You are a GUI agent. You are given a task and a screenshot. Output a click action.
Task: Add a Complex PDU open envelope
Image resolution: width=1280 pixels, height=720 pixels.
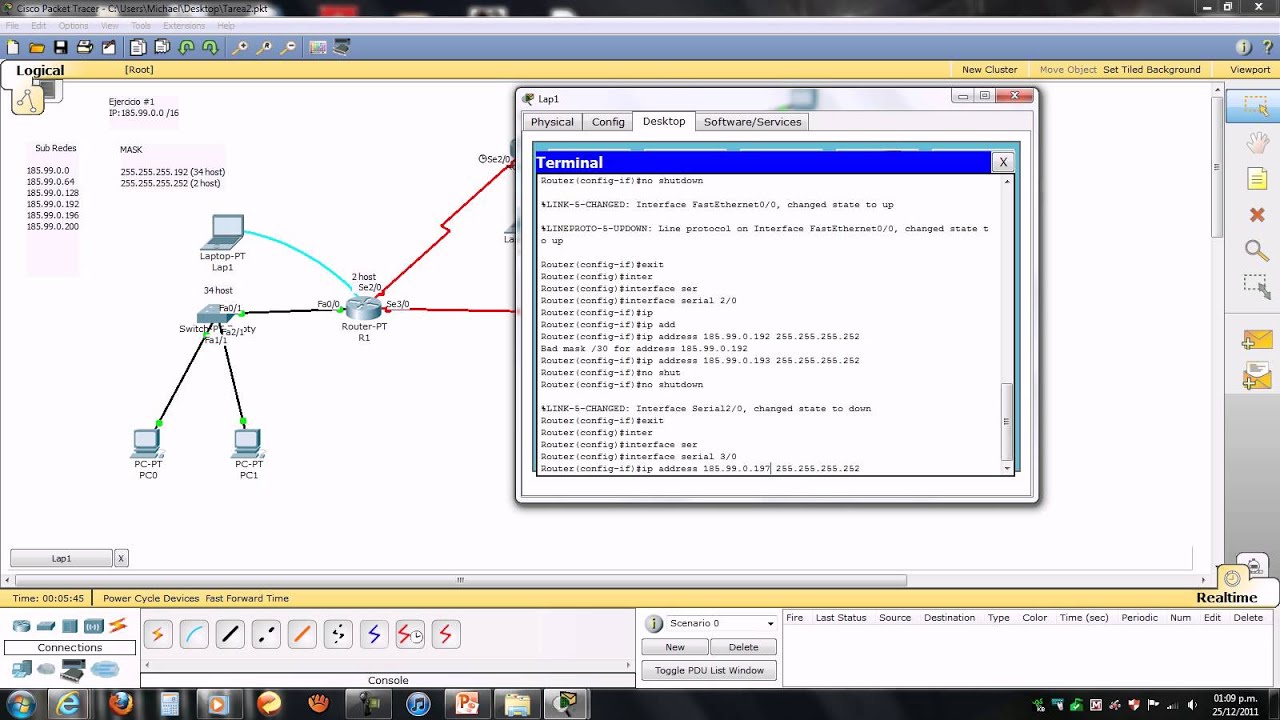pos(1256,377)
